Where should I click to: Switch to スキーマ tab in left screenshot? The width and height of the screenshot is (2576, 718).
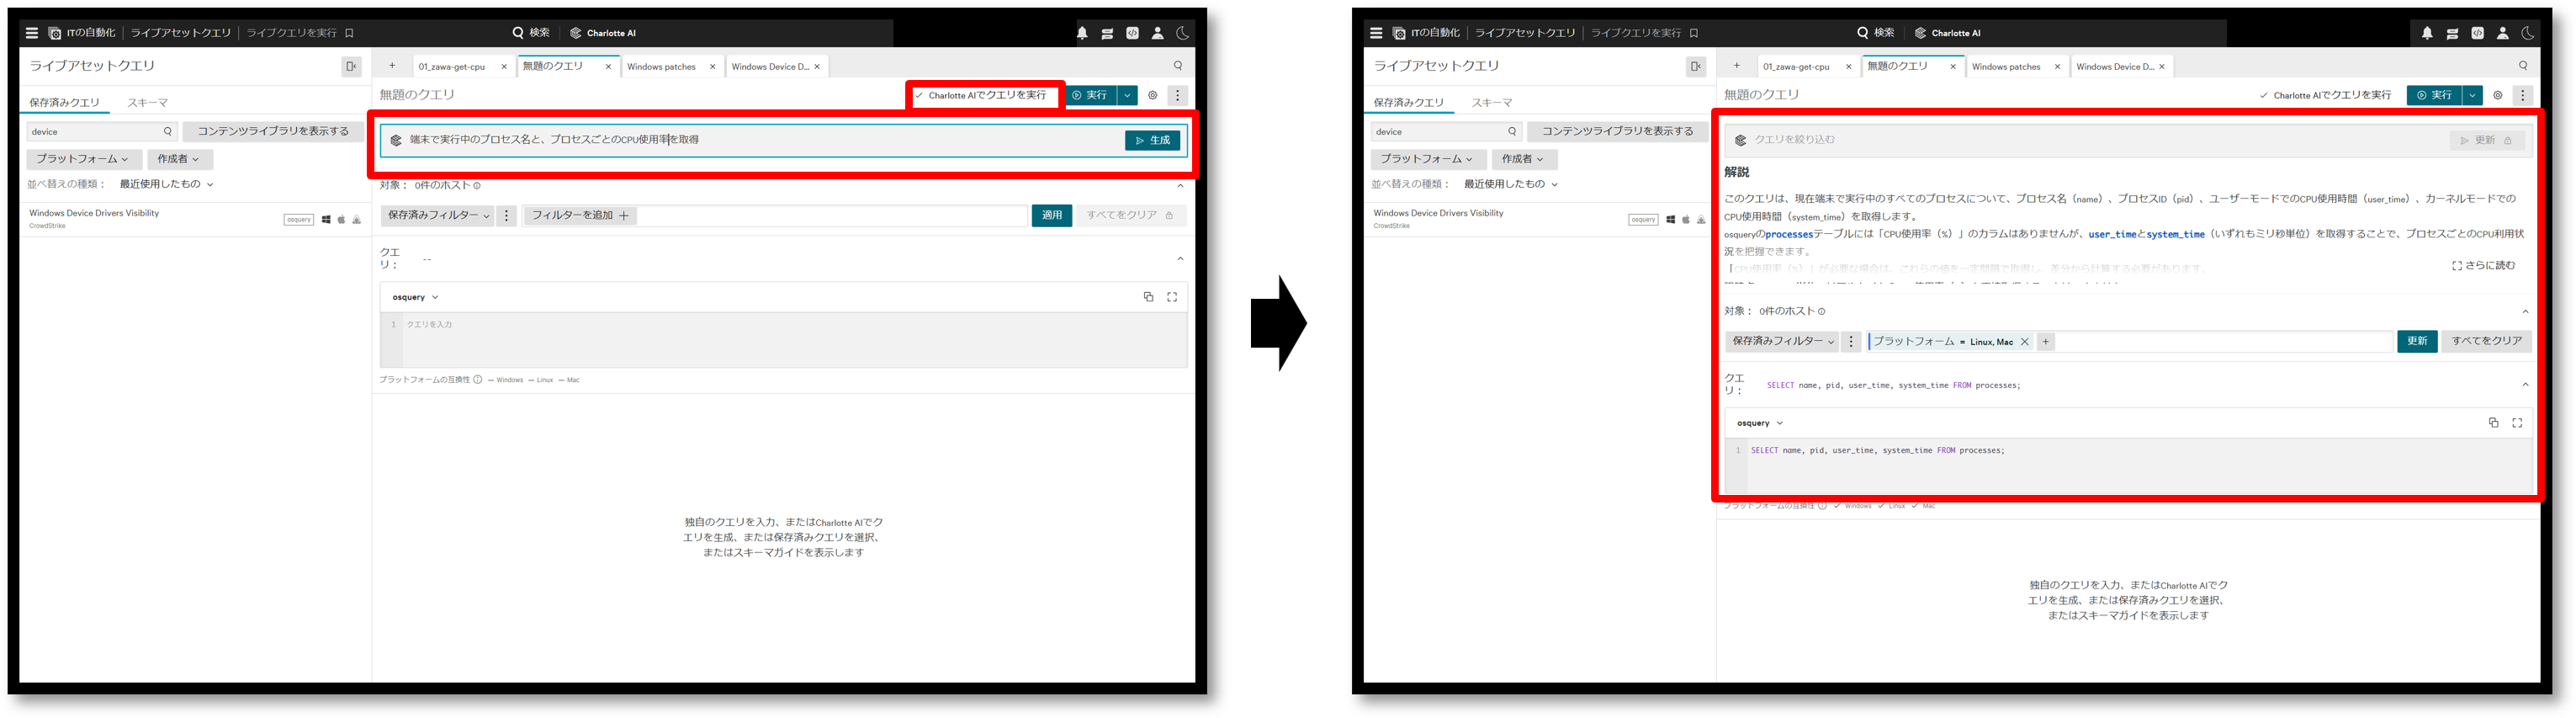tap(147, 103)
